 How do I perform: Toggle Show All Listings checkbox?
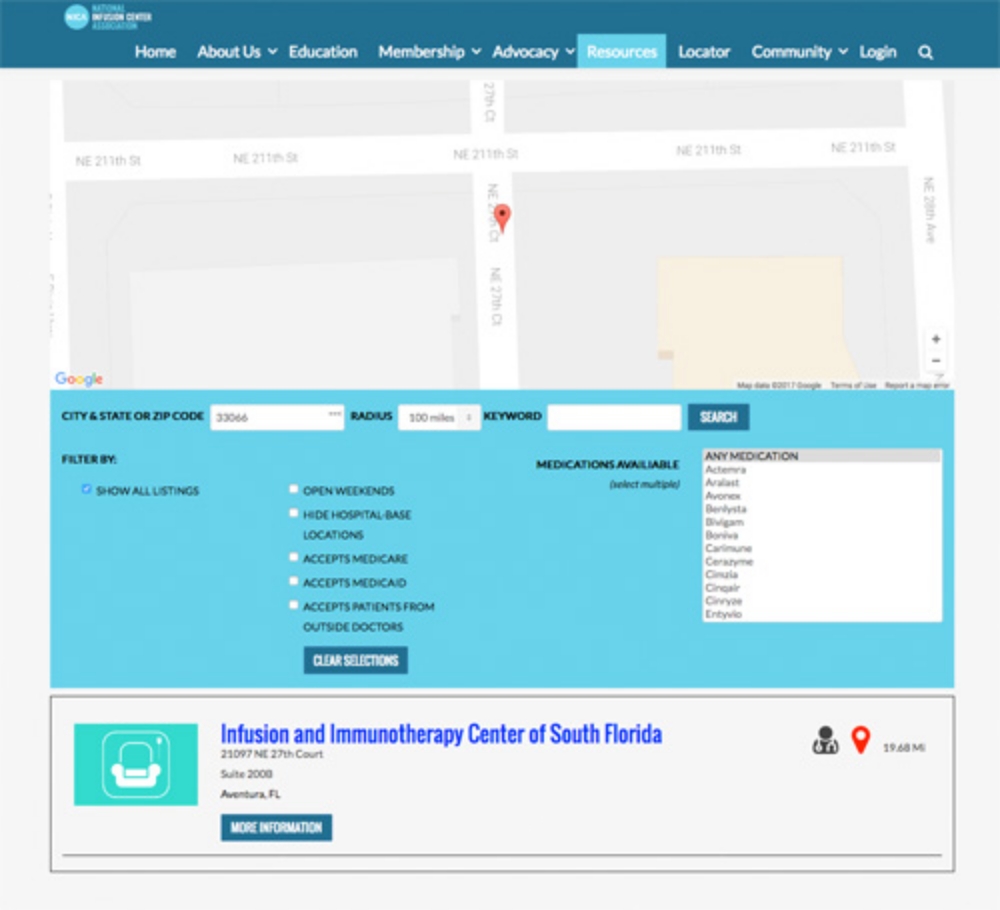click(x=86, y=489)
